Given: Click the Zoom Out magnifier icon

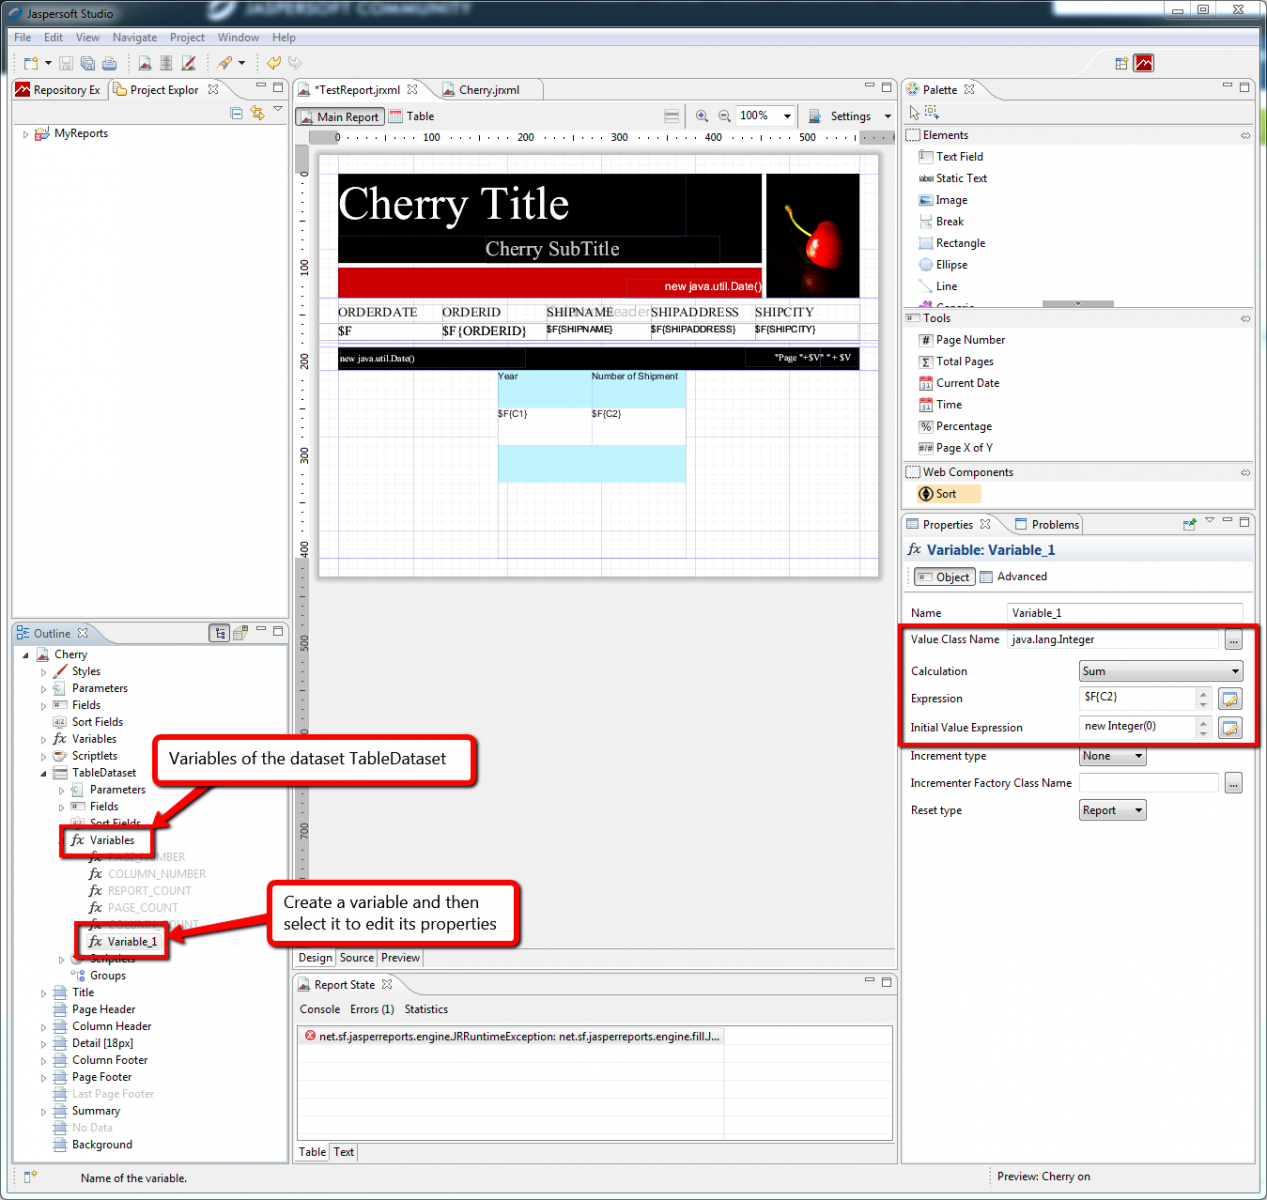Looking at the screenshot, I should coord(724,116).
